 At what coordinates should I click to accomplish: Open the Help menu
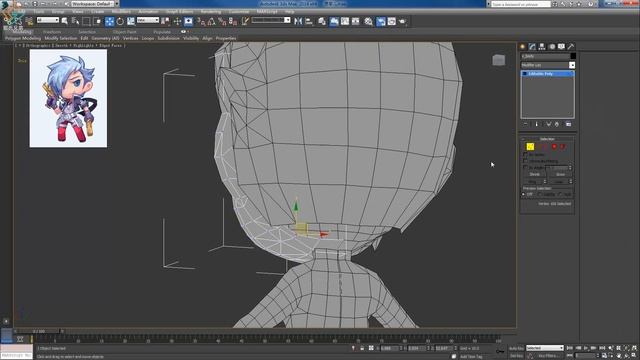pyautogui.click(x=289, y=12)
